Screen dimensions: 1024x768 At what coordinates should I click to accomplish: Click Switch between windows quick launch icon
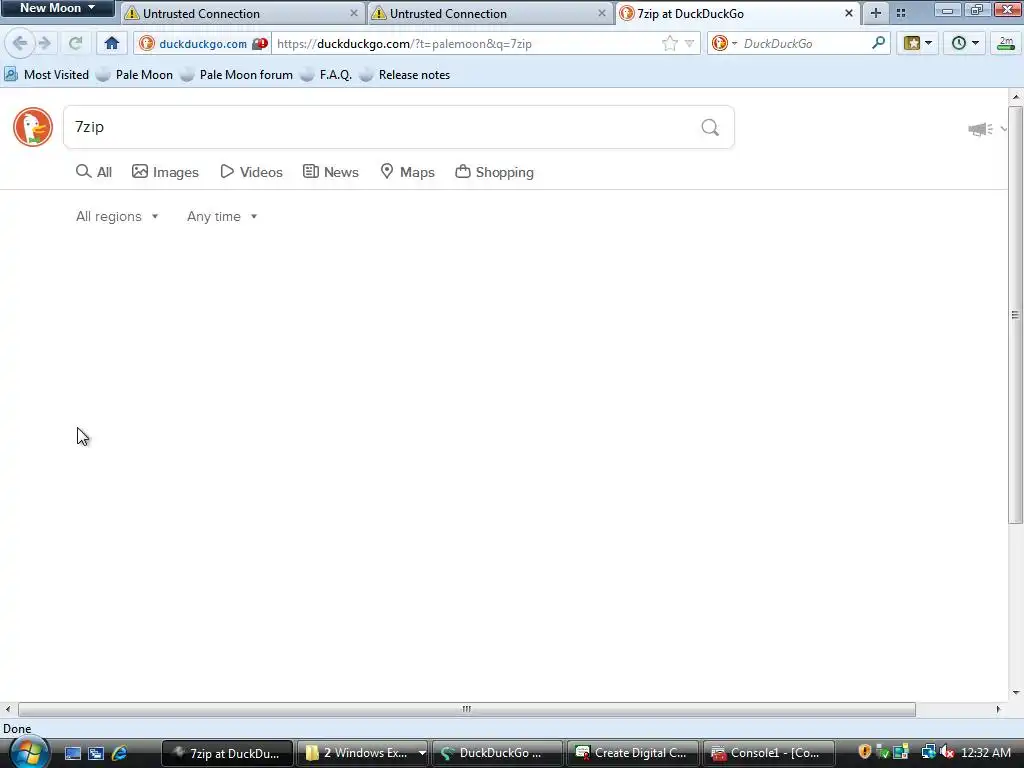(96, 753)
